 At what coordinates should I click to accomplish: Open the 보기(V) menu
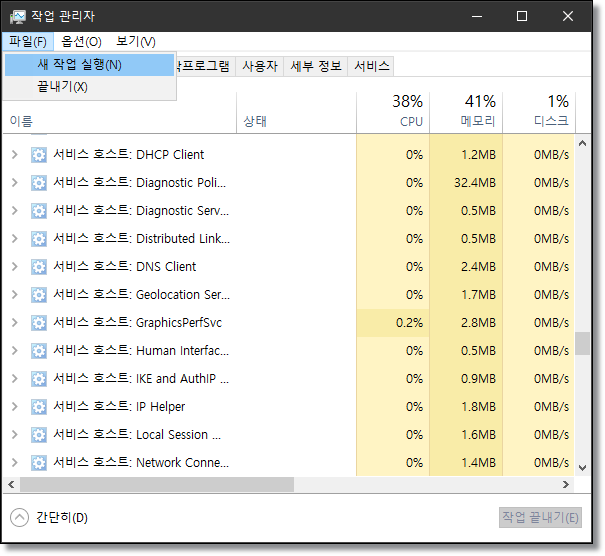coord(136,42)
